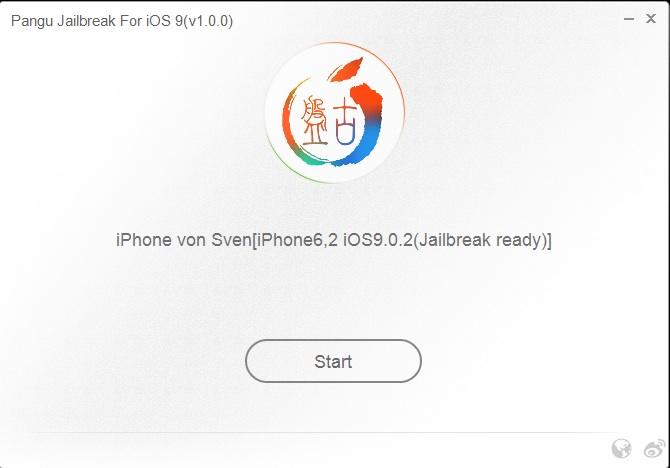This screenshot has width=670, height=468.
Task: Click the version label (v1.0.0) in title
Action: point(208,21)
